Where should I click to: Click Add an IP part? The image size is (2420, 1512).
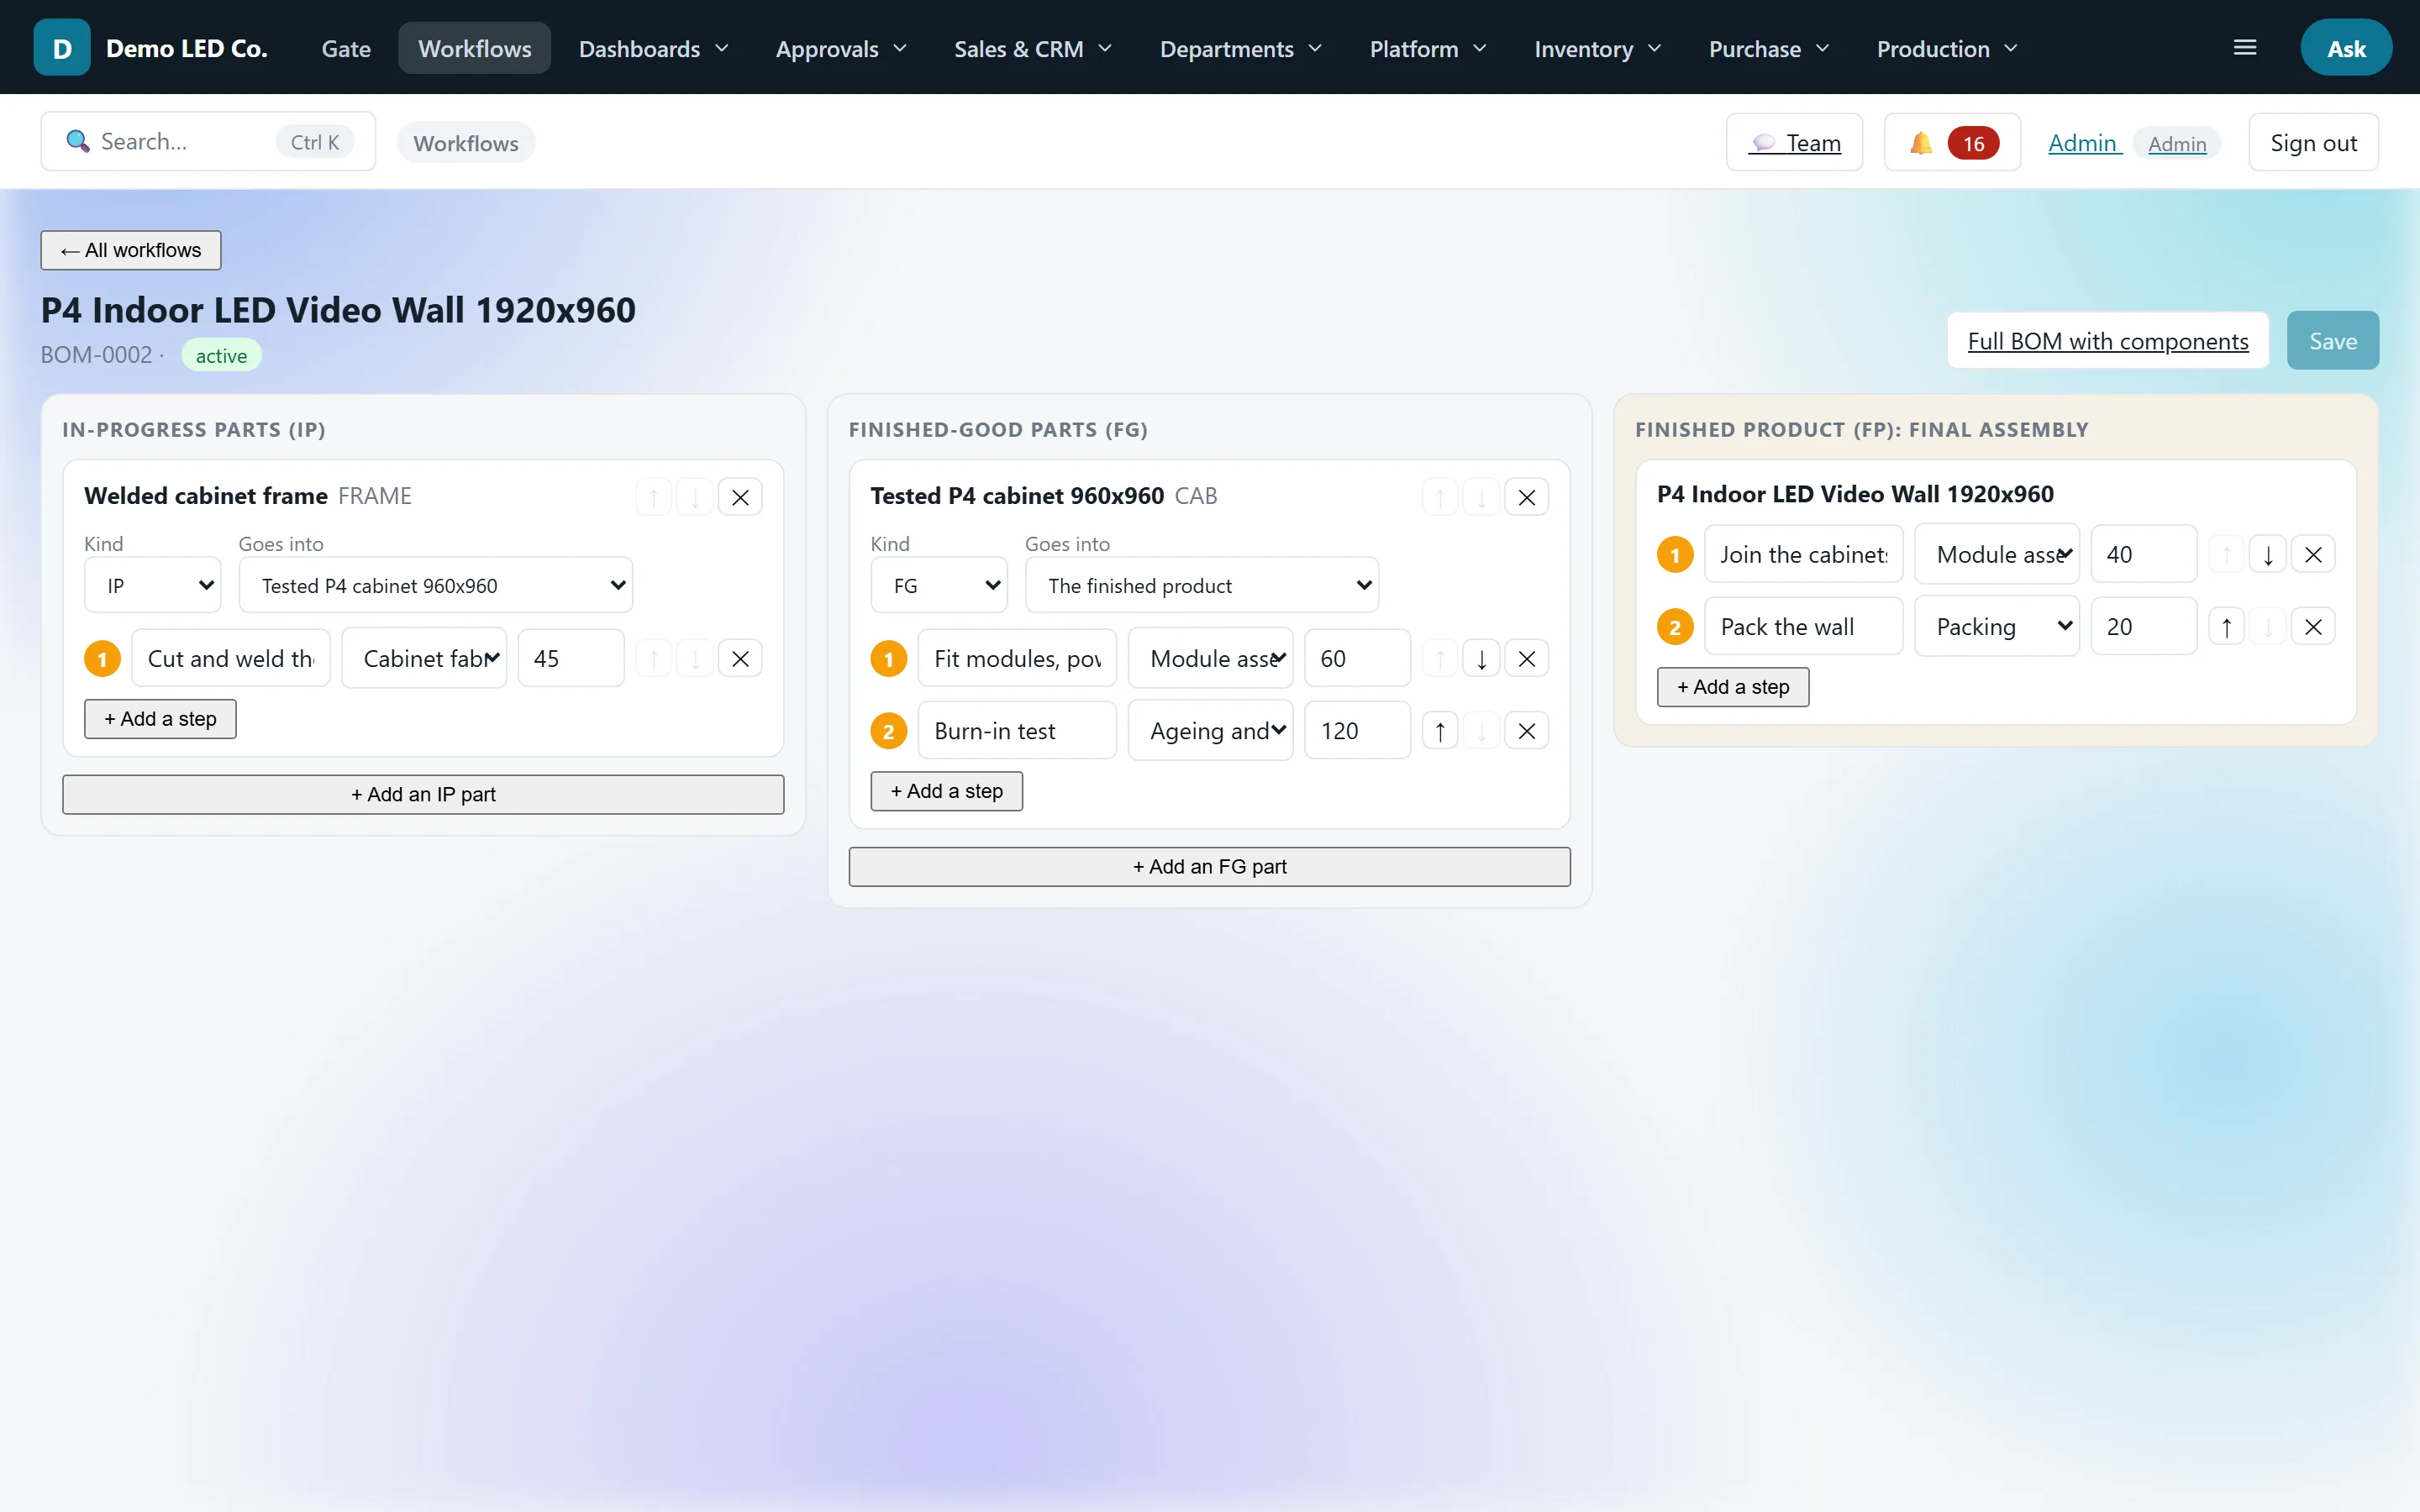coord(423,795)
